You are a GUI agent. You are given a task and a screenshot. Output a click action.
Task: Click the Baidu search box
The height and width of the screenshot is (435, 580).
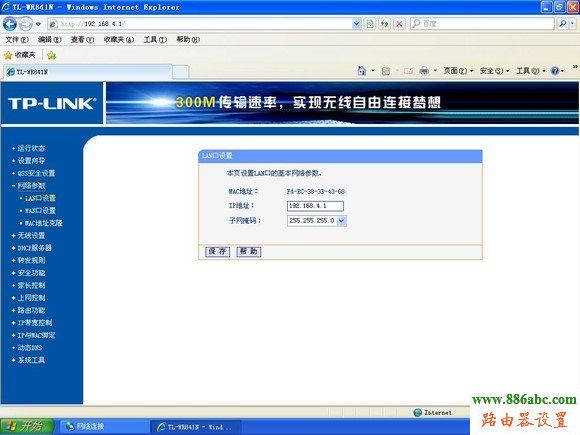click(x=483, y=24)
